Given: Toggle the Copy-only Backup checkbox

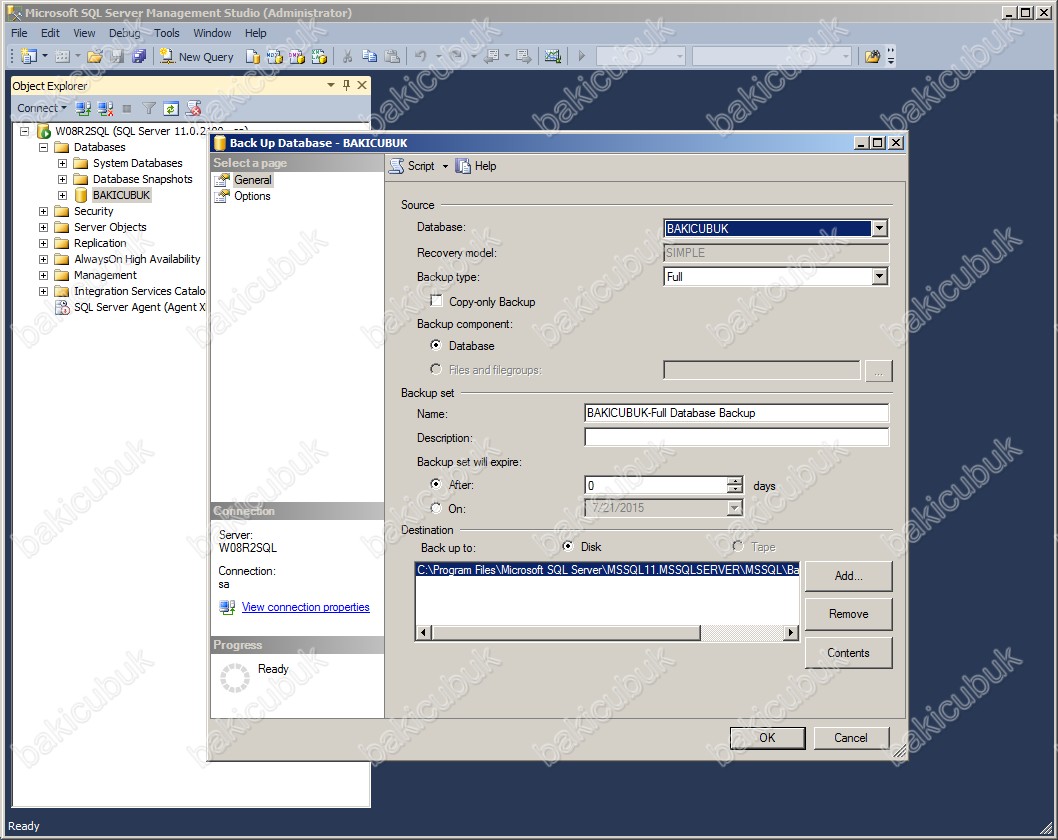Looking at the screenshot, I should (x=437, y=301).
